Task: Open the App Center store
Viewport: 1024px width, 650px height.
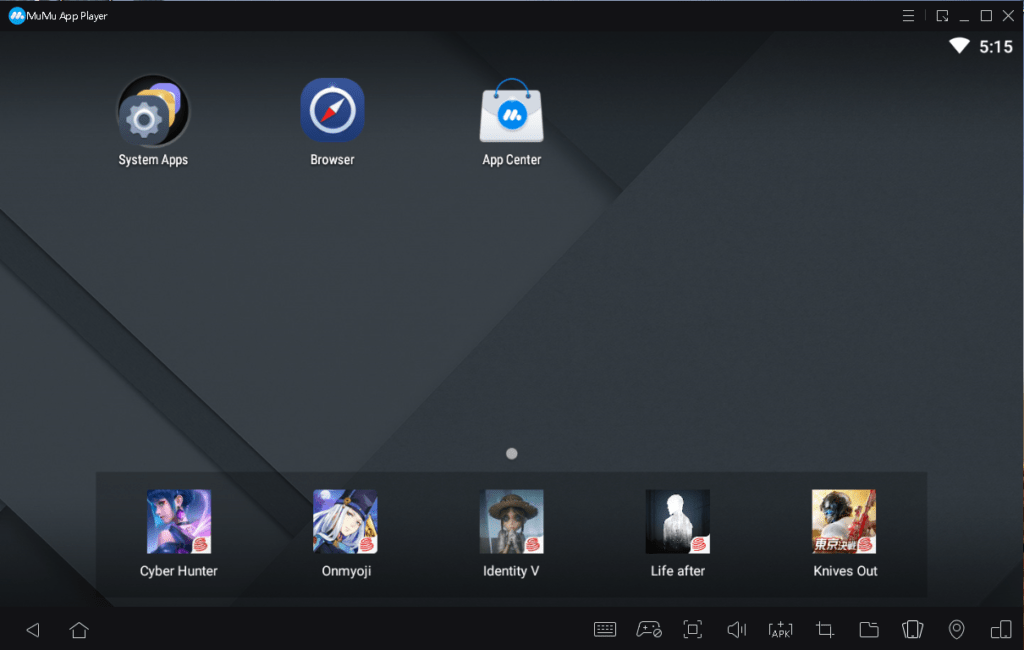Action: 511,110
